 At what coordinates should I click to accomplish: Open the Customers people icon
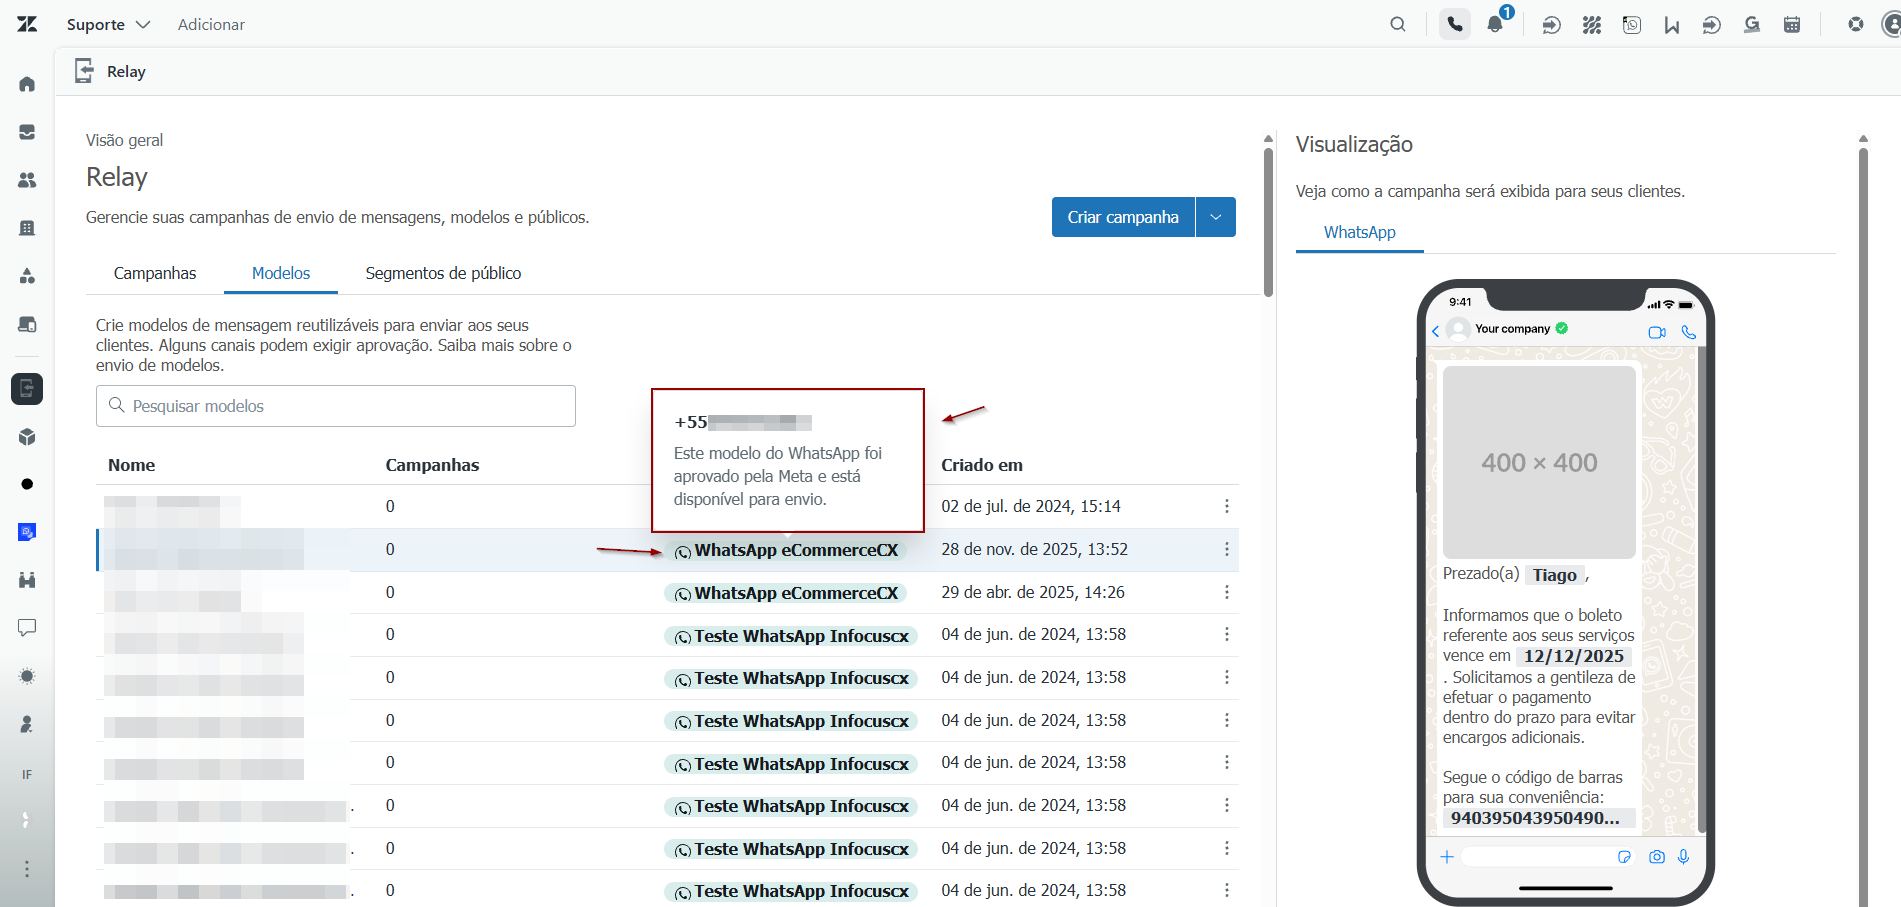coord(27,180)
